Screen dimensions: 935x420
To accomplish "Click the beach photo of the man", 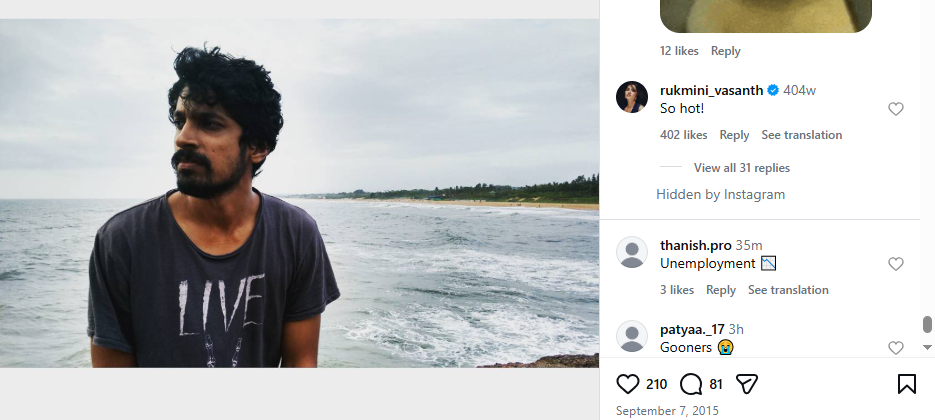I will (299, 193).
